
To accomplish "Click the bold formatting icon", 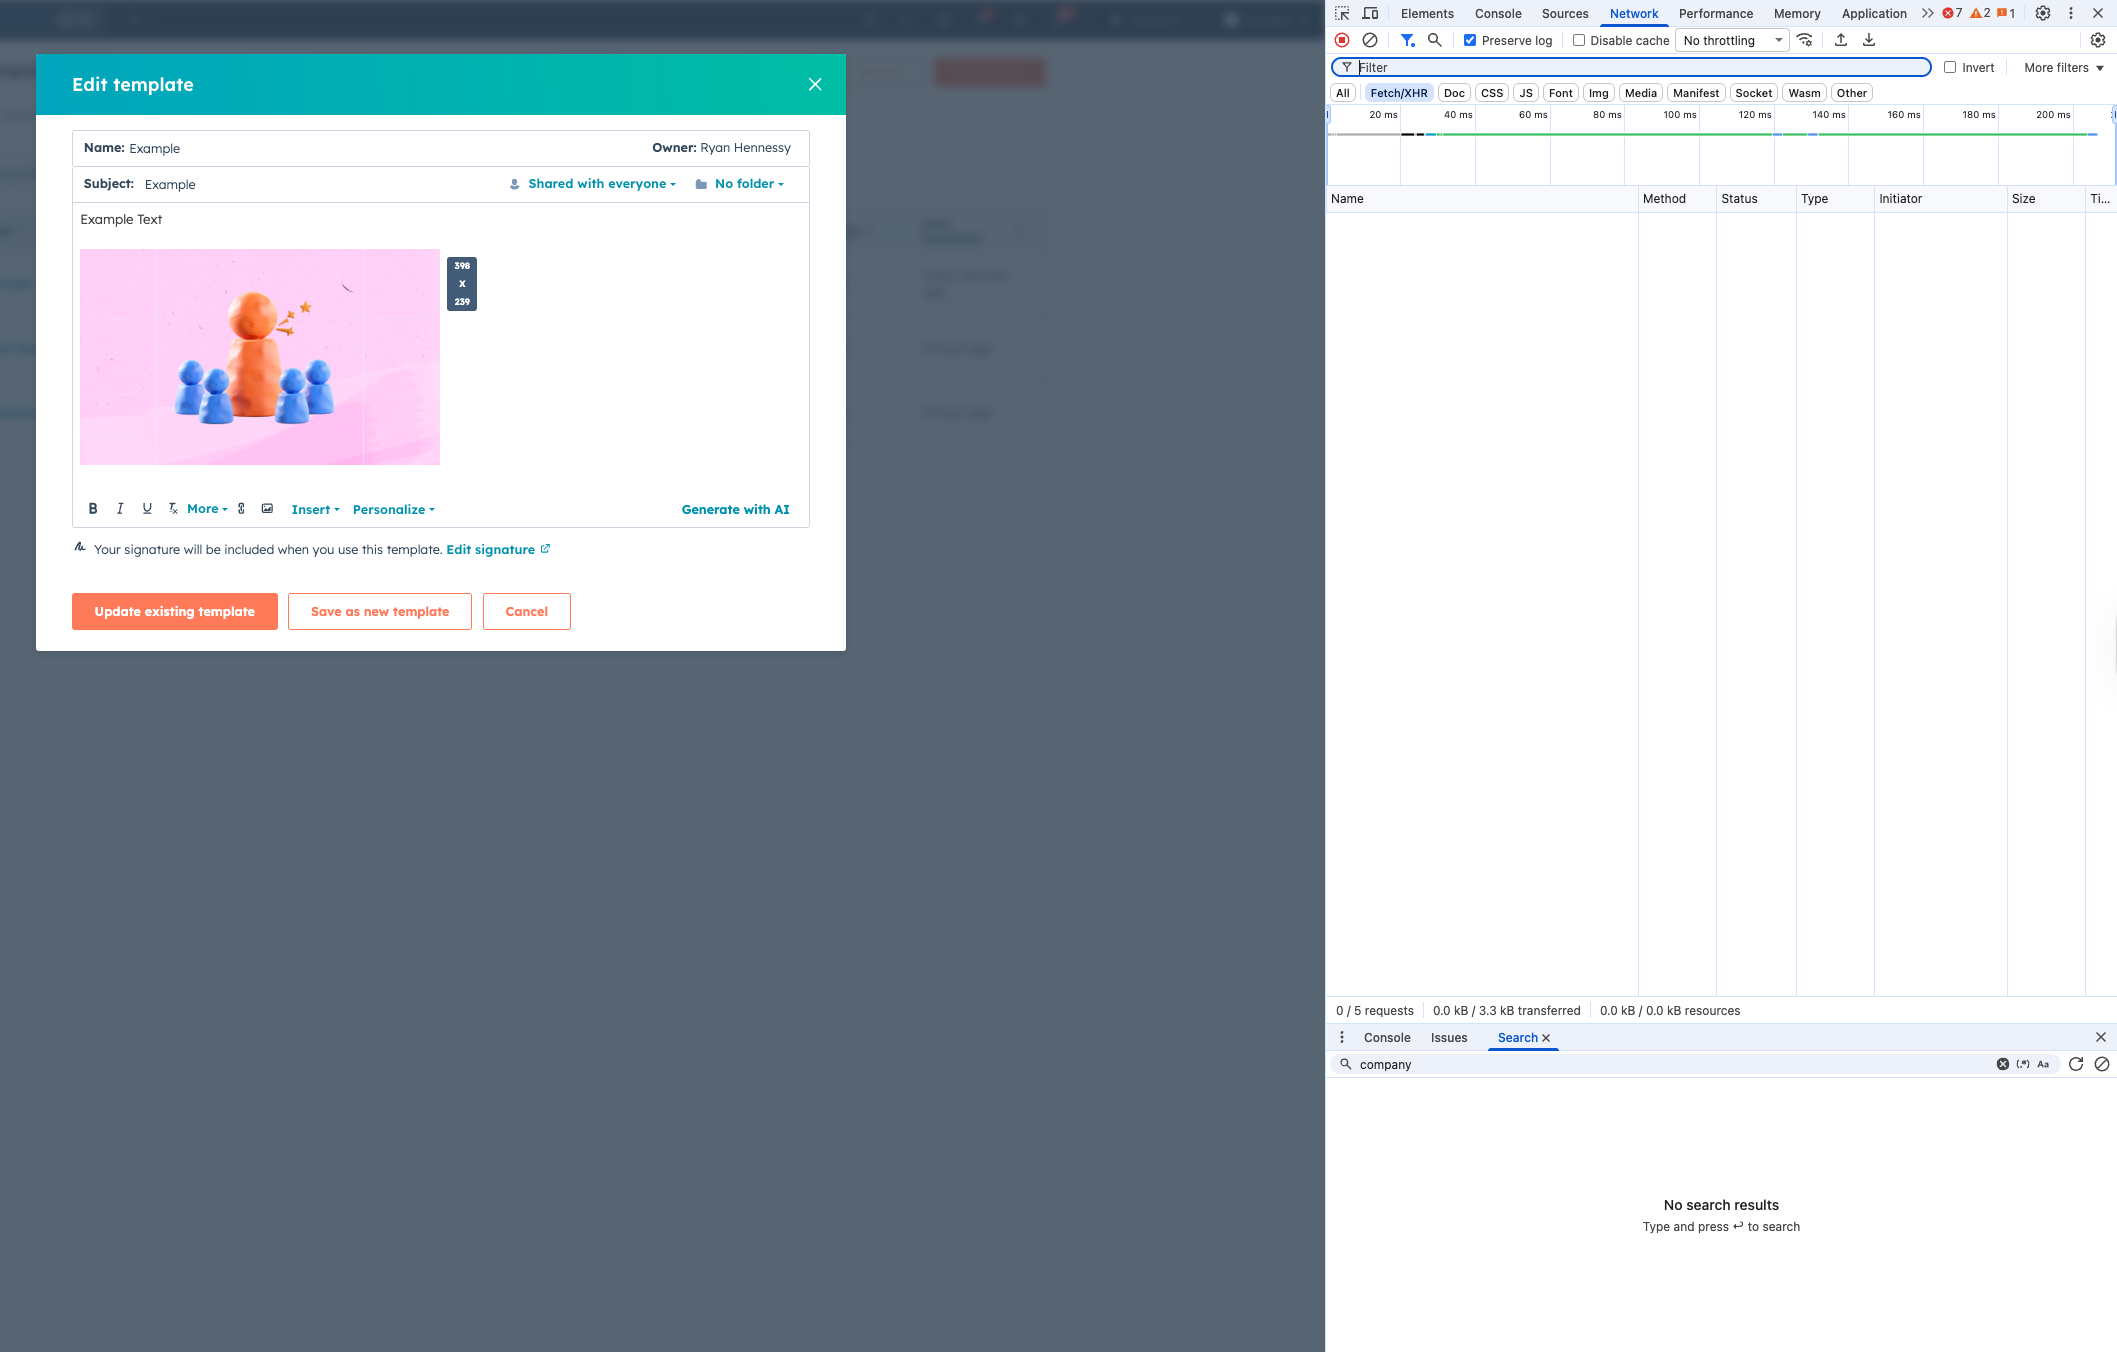I will pyautogui.click(x=93, y=509).
